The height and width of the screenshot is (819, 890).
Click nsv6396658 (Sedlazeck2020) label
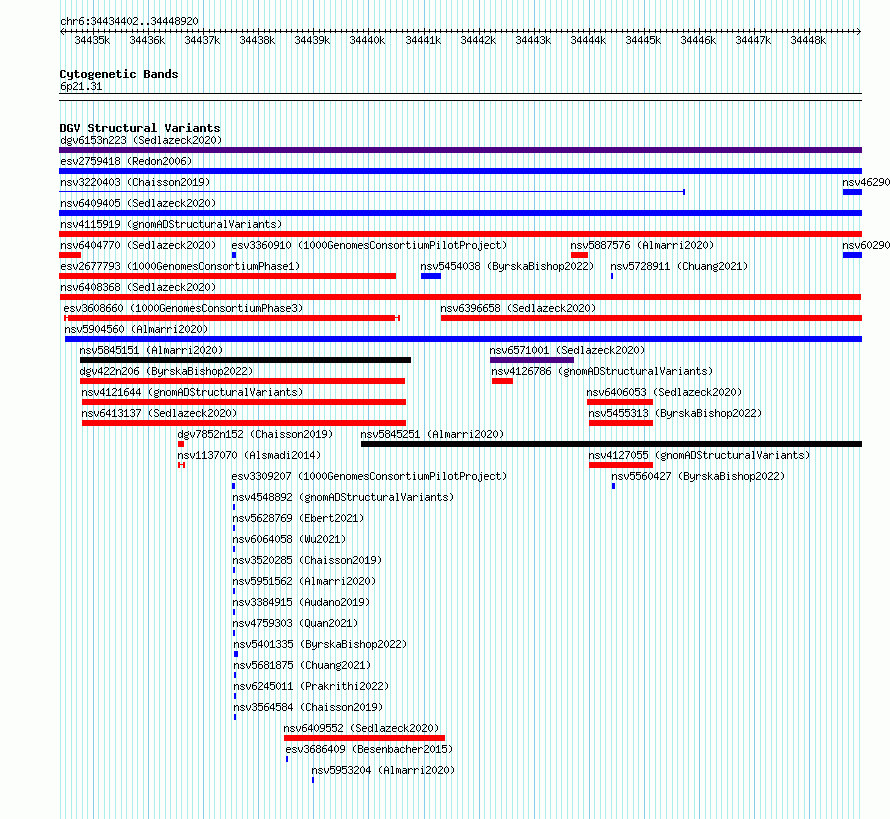[x=518, y=308]
